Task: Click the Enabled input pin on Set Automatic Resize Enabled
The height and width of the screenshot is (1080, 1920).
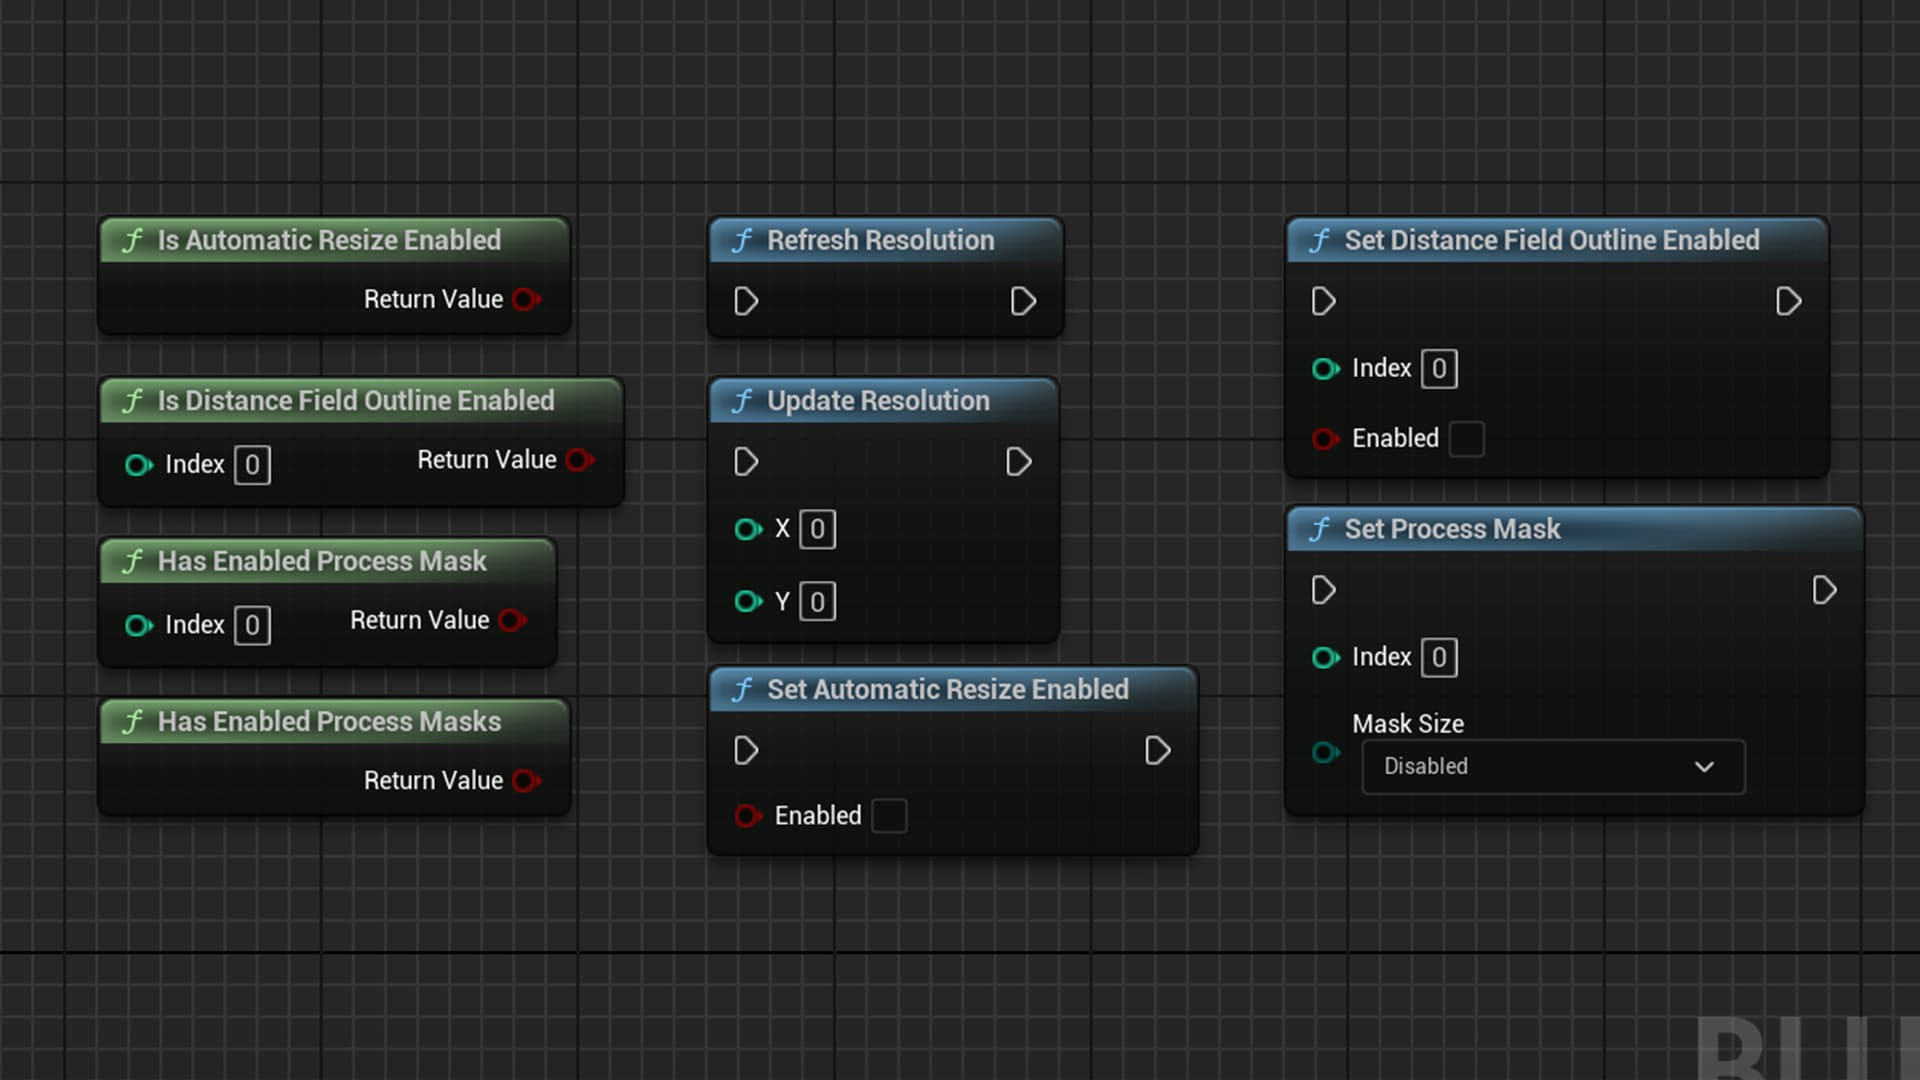Action: pos(748,816)
